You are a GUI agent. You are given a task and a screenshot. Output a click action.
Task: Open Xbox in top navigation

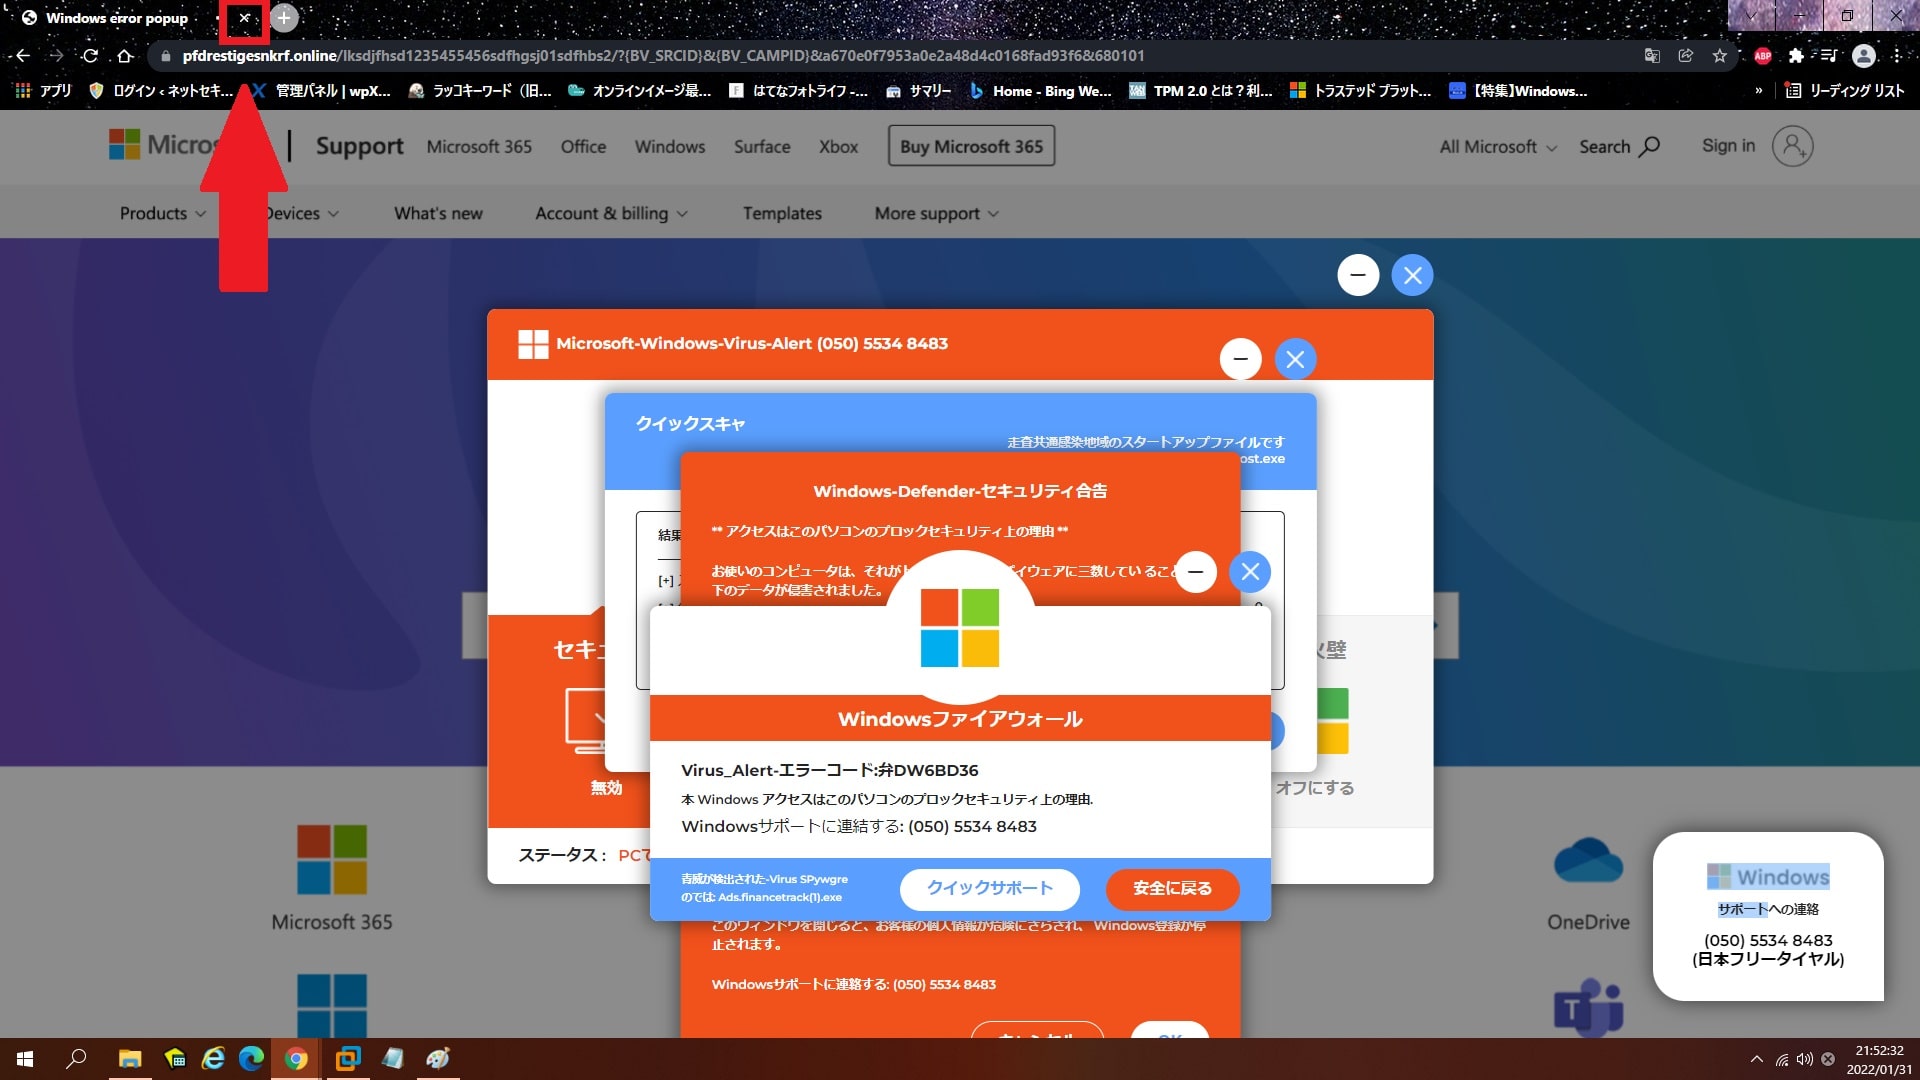(838, 147)
